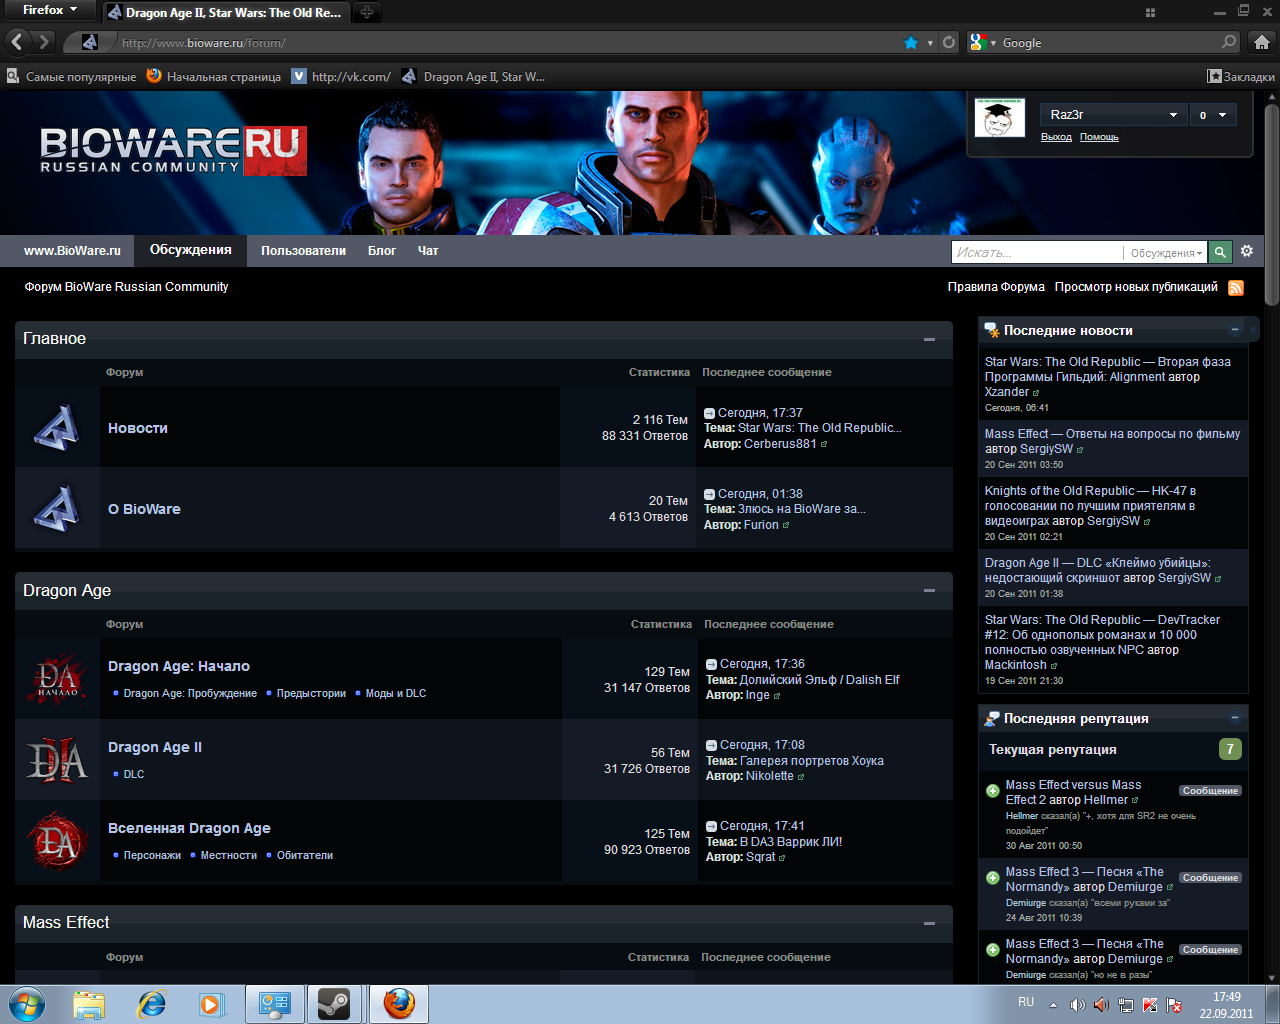The height and width of the screenshot is (1024, 1280).
Task: Collapse the Главное category
Action: point(929,340)
